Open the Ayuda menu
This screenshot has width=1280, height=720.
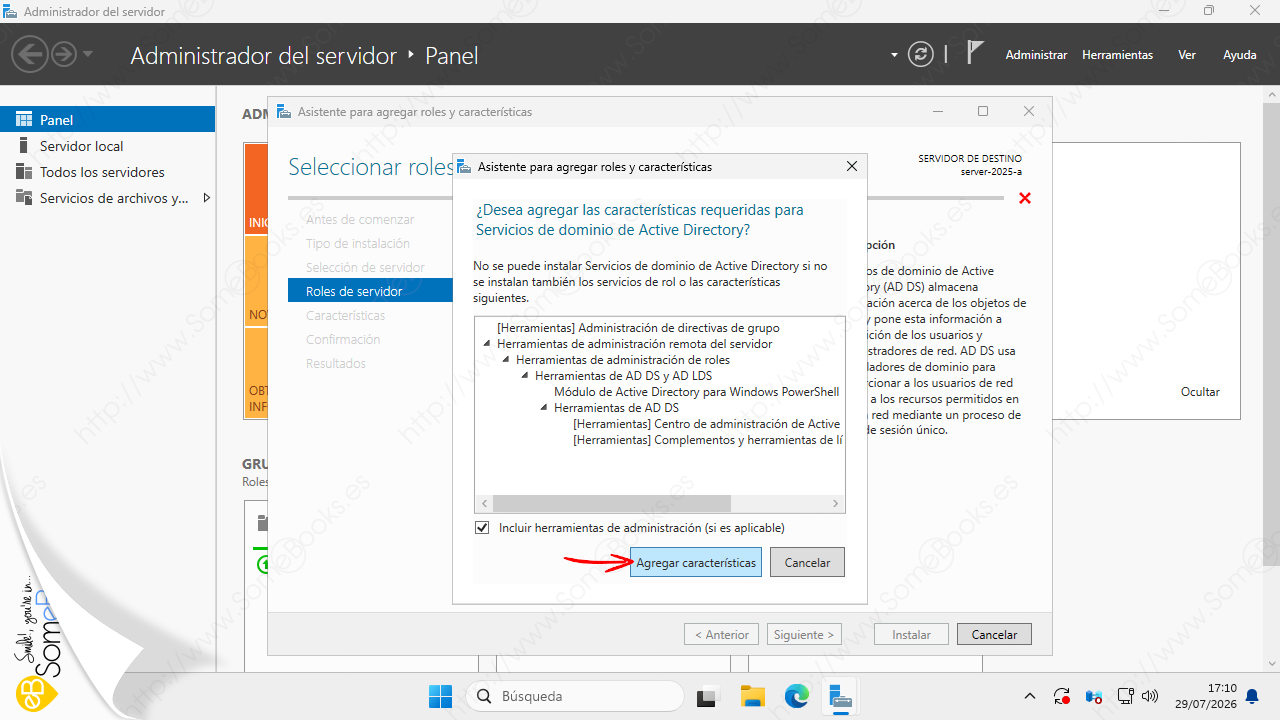[x=1240, y=55]
